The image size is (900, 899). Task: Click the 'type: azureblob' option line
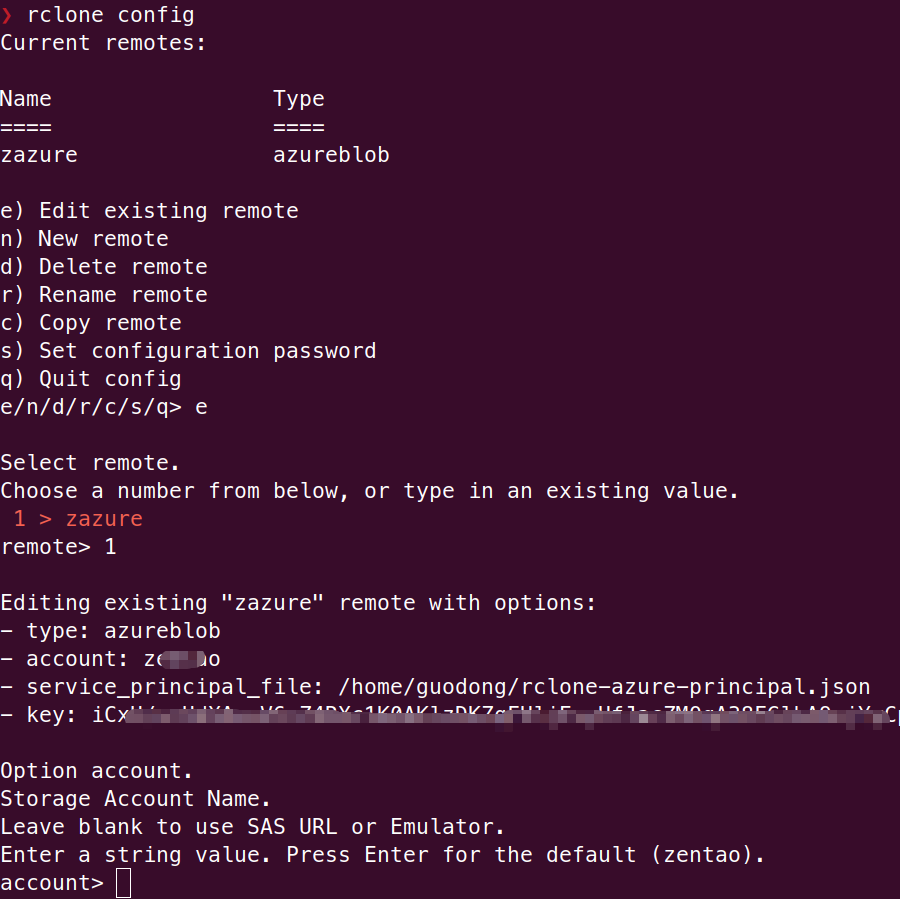(110, 631)
